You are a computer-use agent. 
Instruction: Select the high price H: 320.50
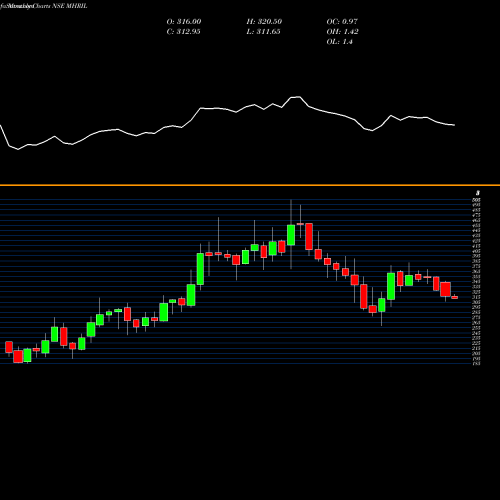264,22
